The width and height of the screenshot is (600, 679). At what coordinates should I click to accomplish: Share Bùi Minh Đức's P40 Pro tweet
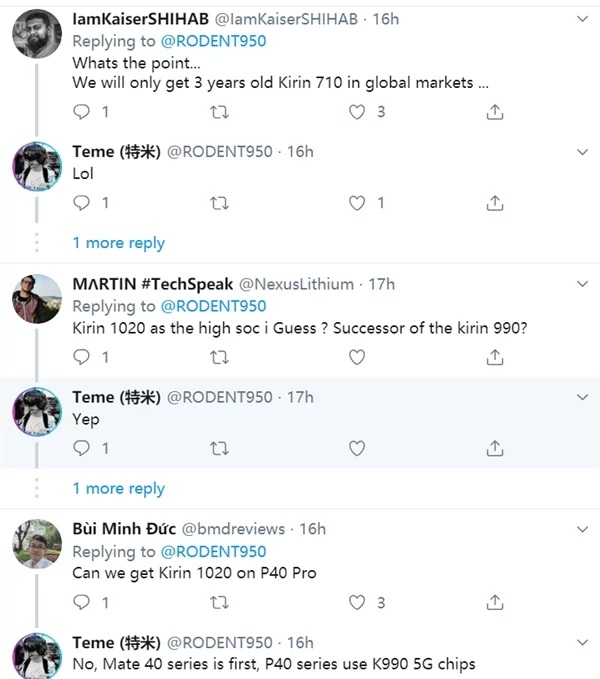495,602
